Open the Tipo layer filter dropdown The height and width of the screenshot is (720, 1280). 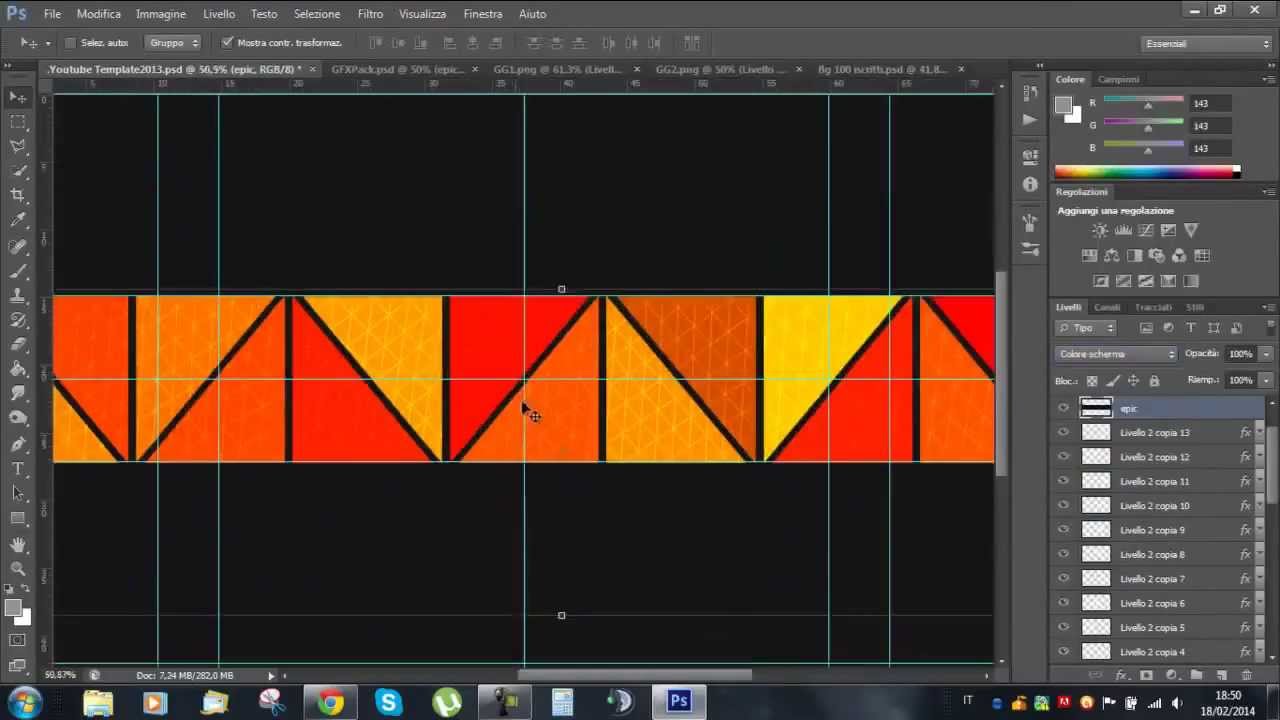tap(1086, 328)
